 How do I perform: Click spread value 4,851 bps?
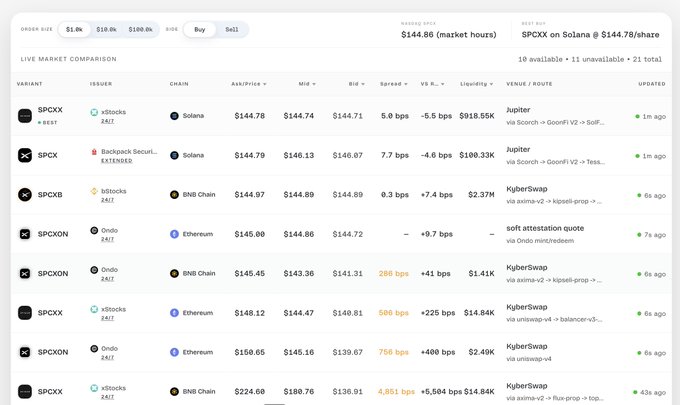396,392
